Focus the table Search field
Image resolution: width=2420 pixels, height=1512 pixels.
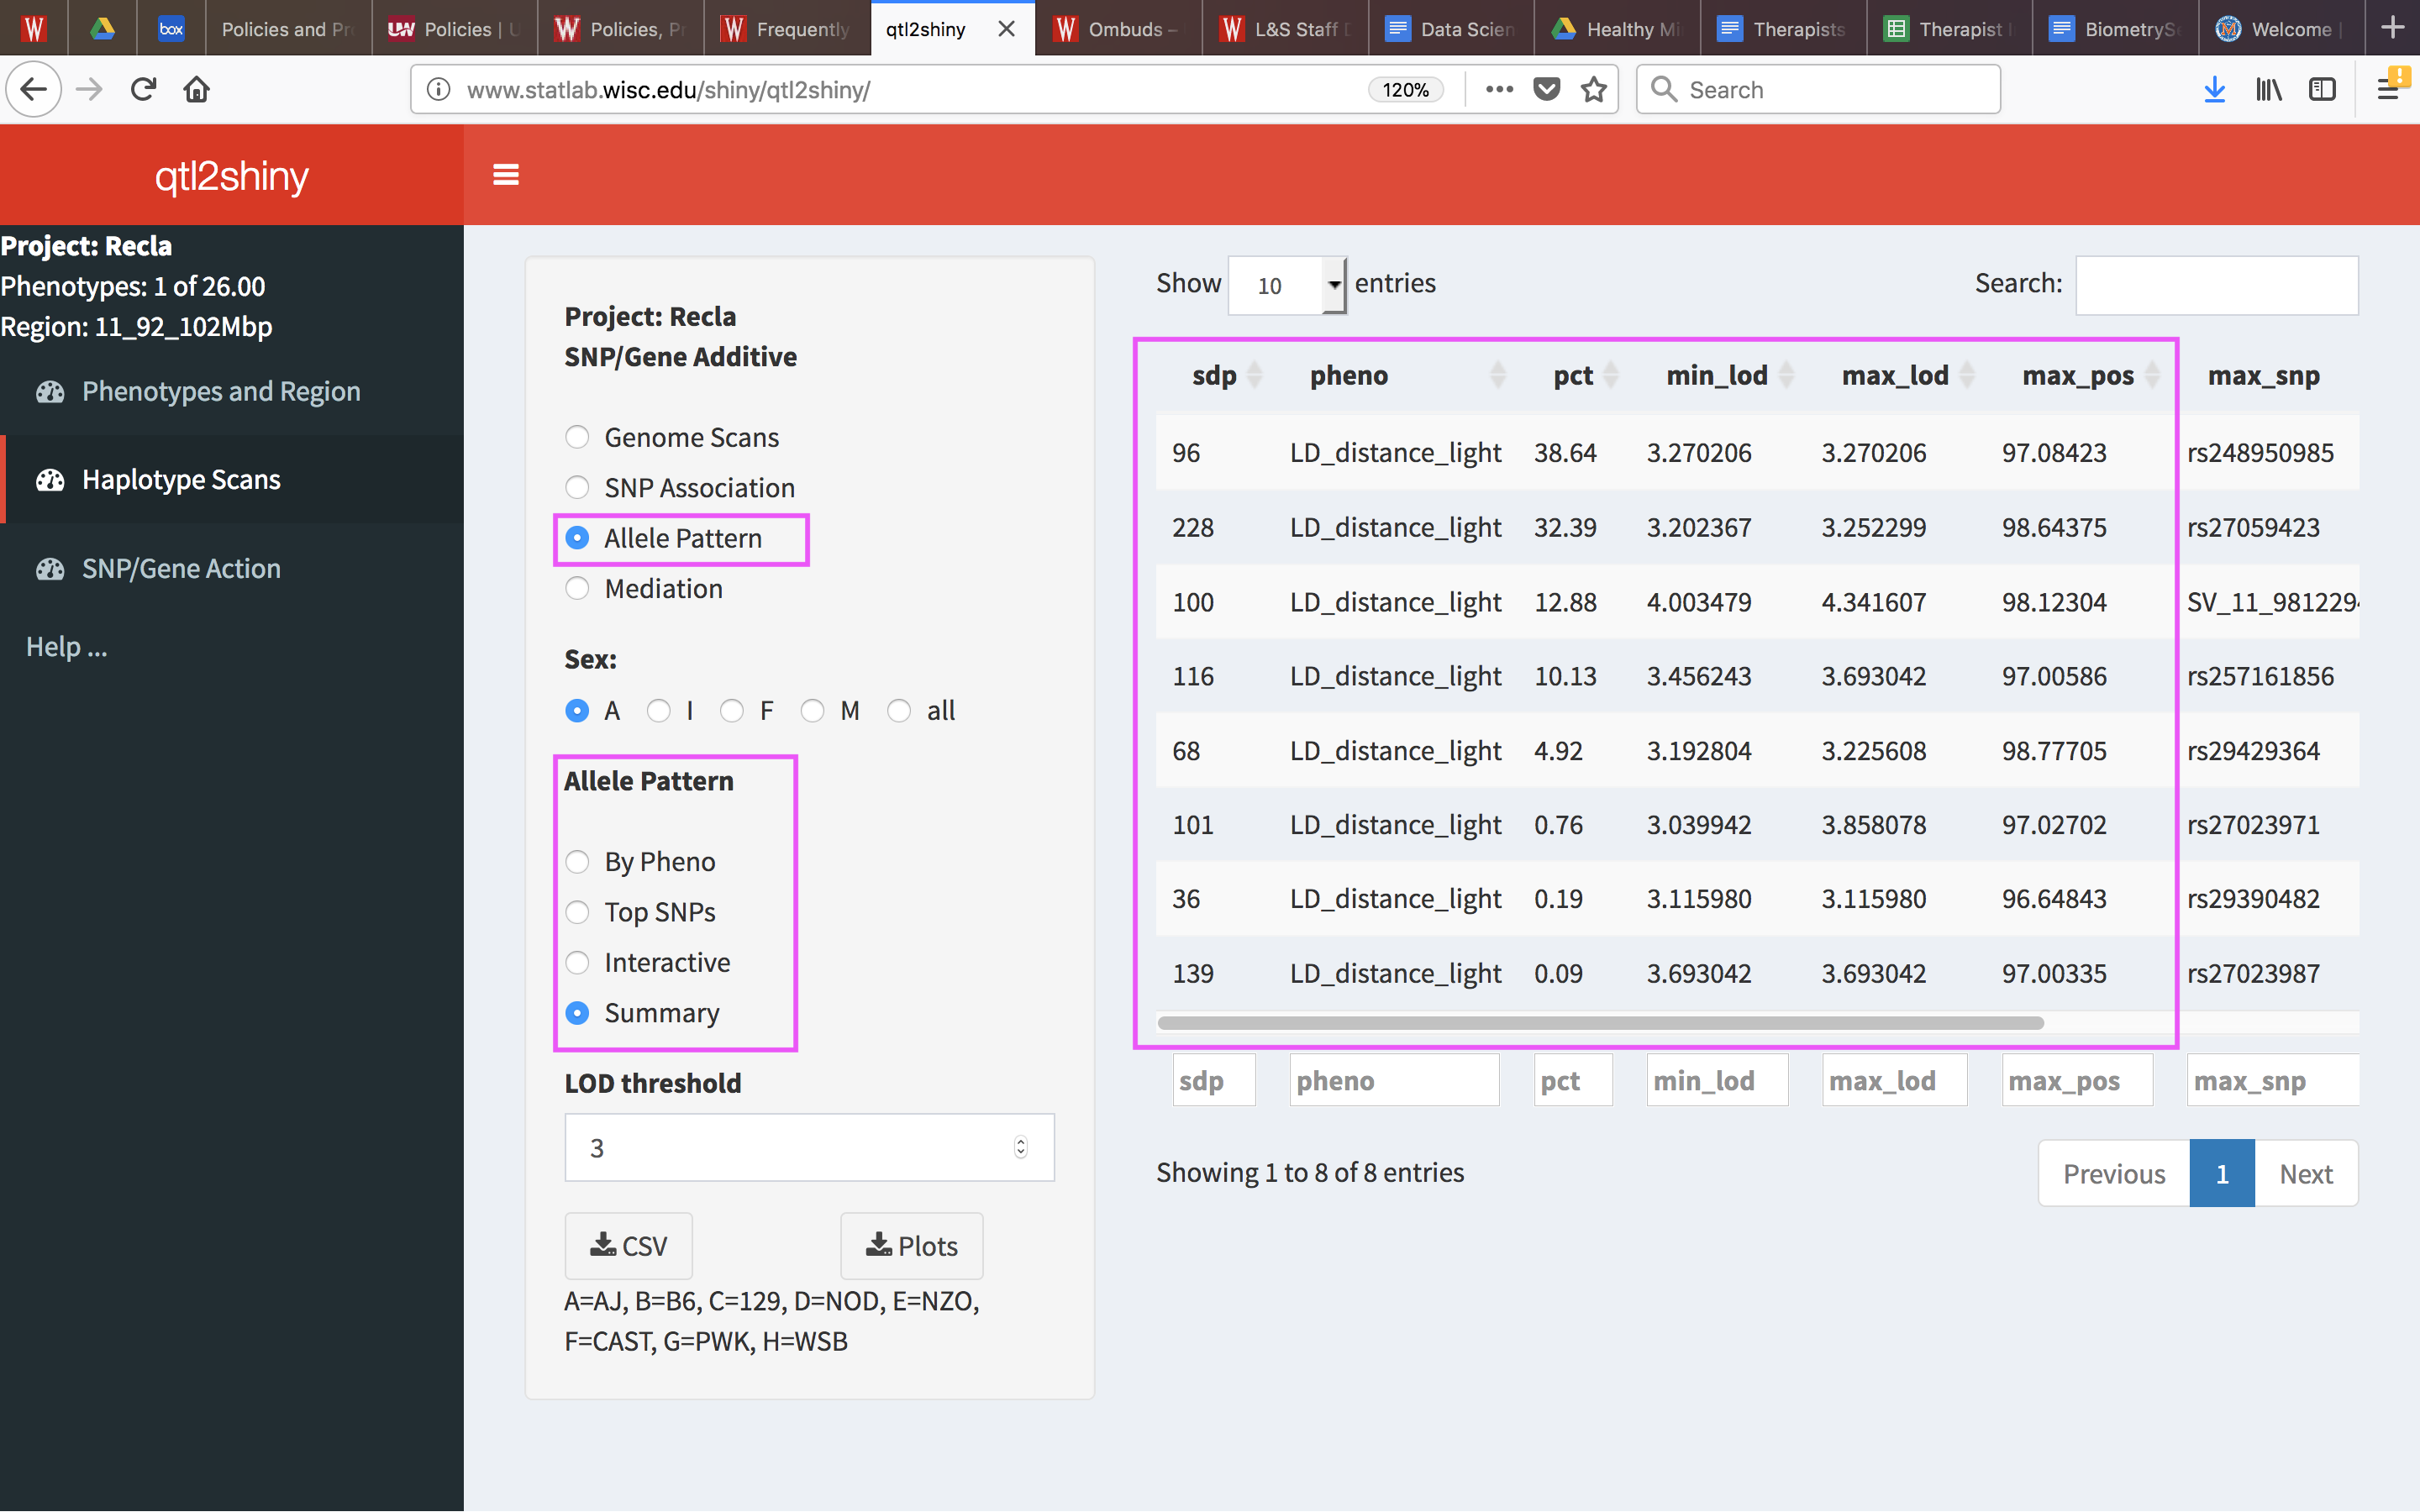click(2217, 285)
